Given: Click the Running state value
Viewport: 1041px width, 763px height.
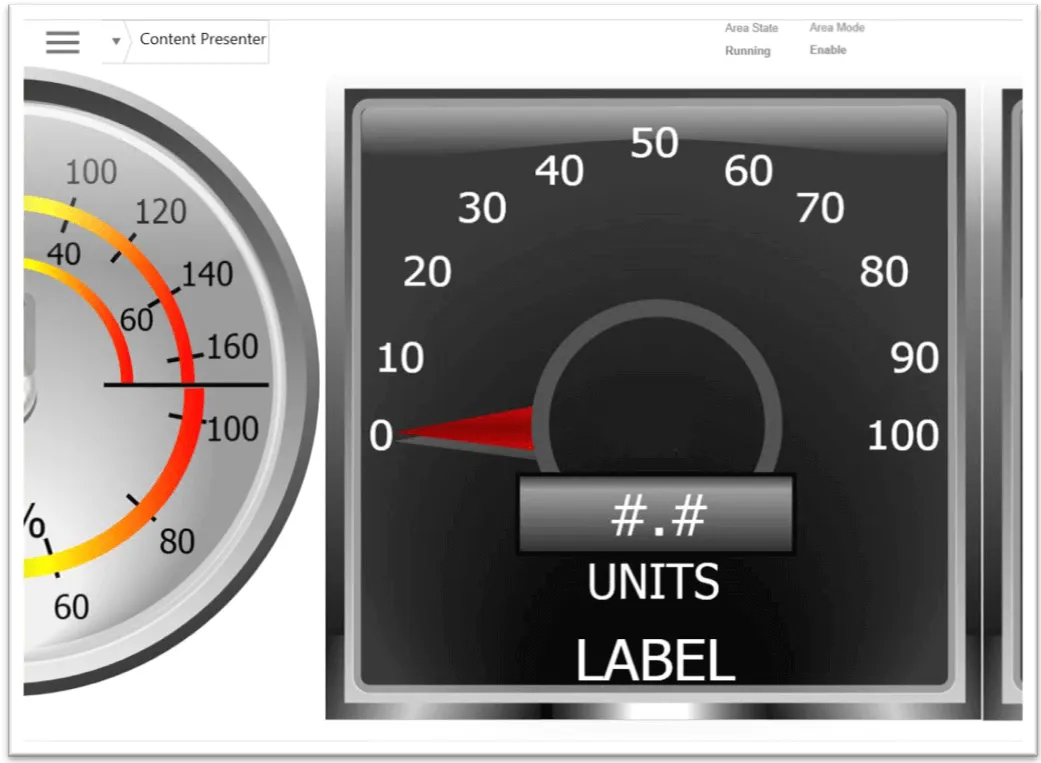Looking at the screenshot, I should click(x=748, y=51).
